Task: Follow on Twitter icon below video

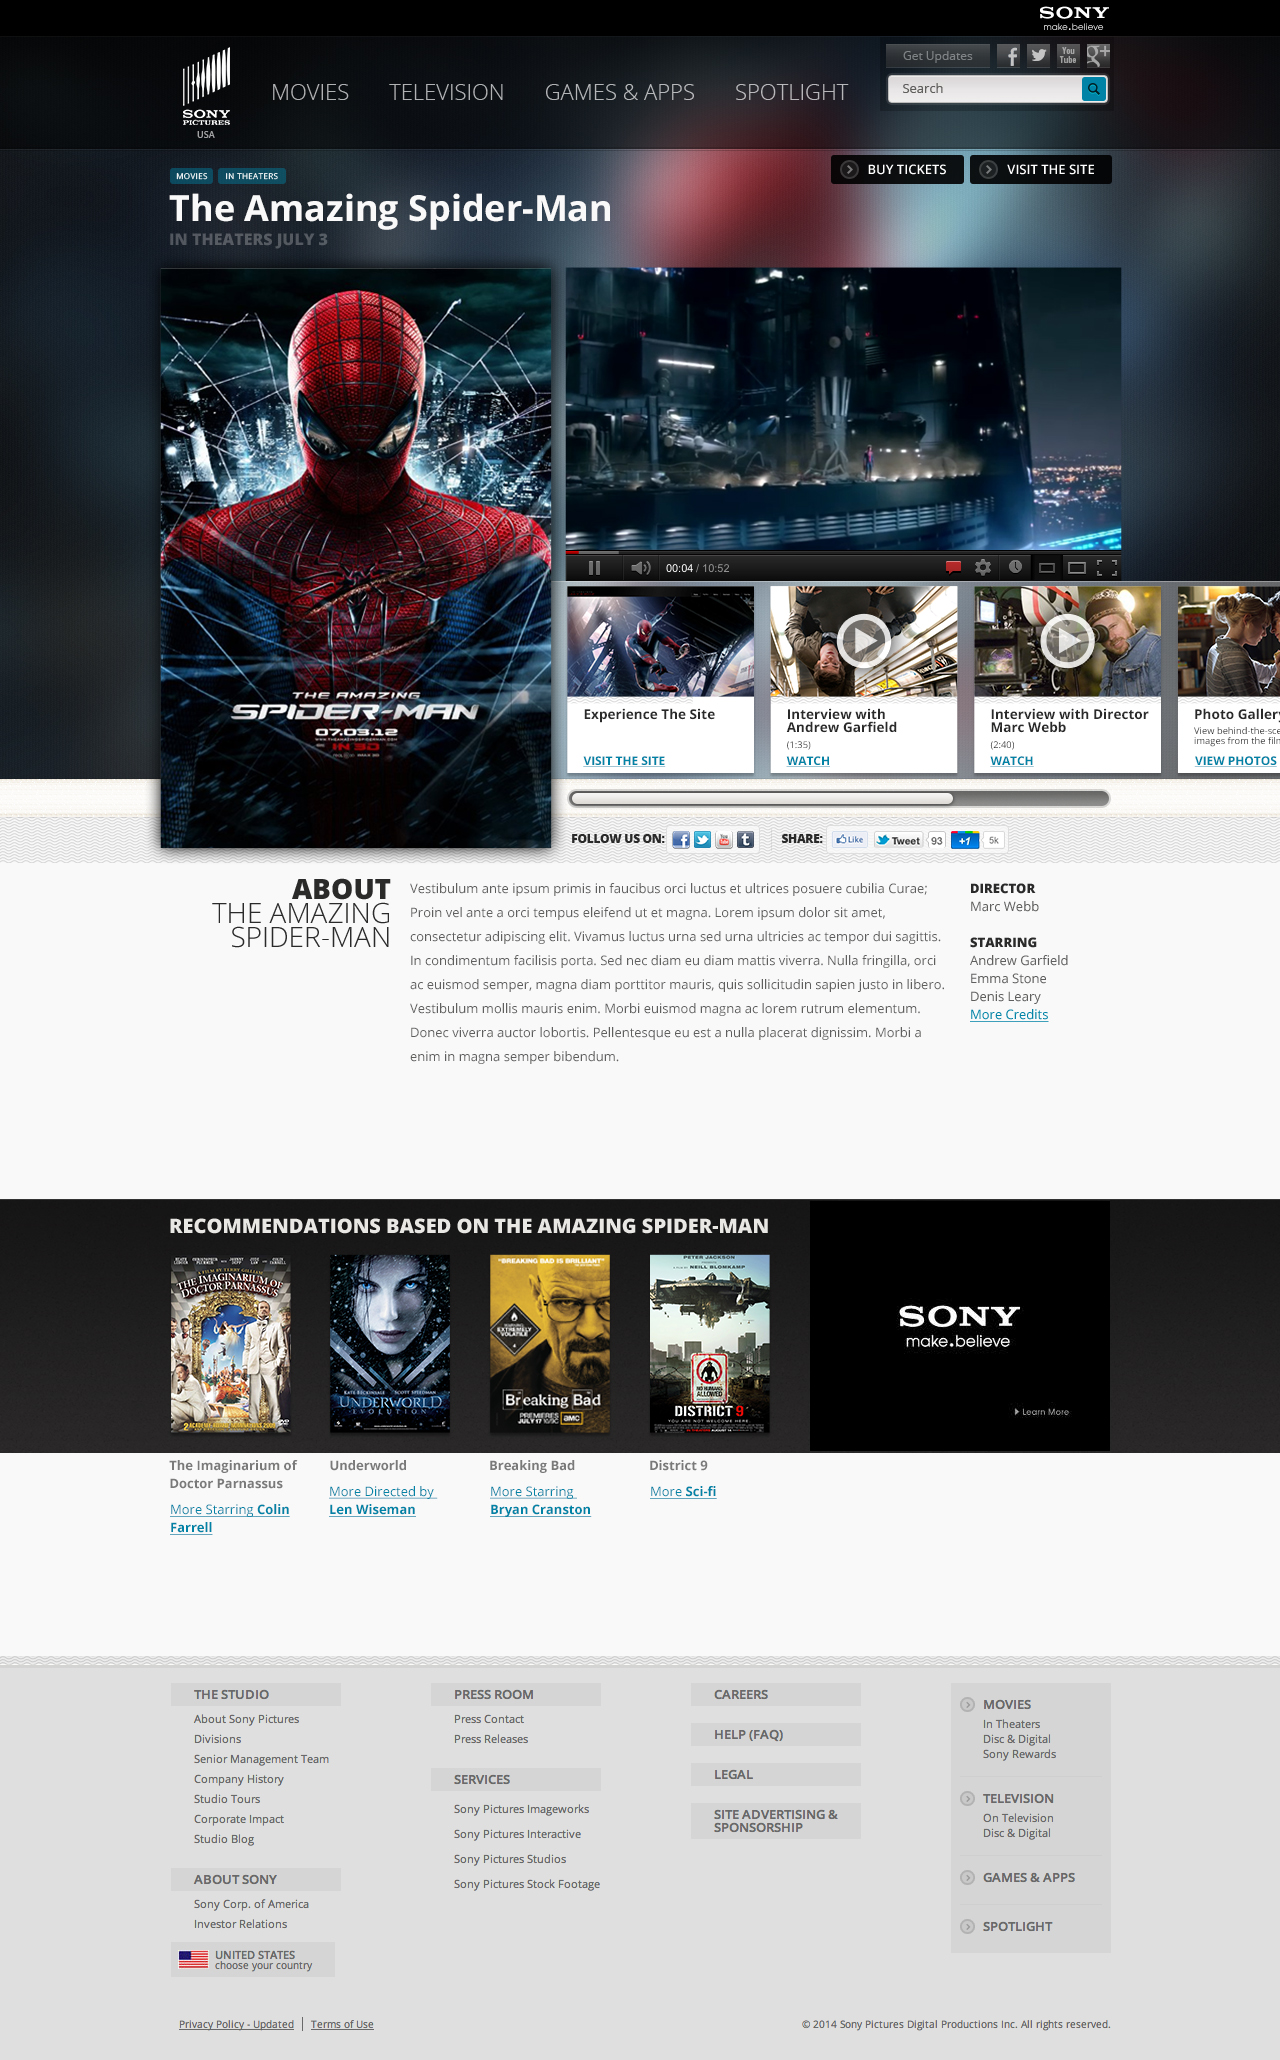Action: click(702, 839)
